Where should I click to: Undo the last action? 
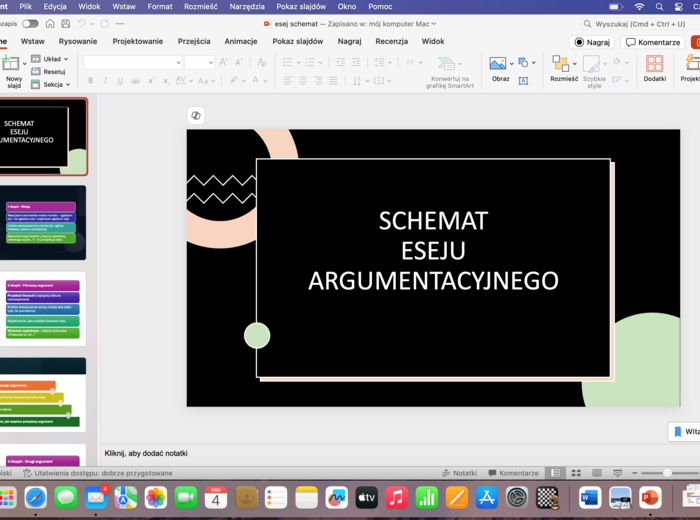pyautogui.click(x=81, y=24)
